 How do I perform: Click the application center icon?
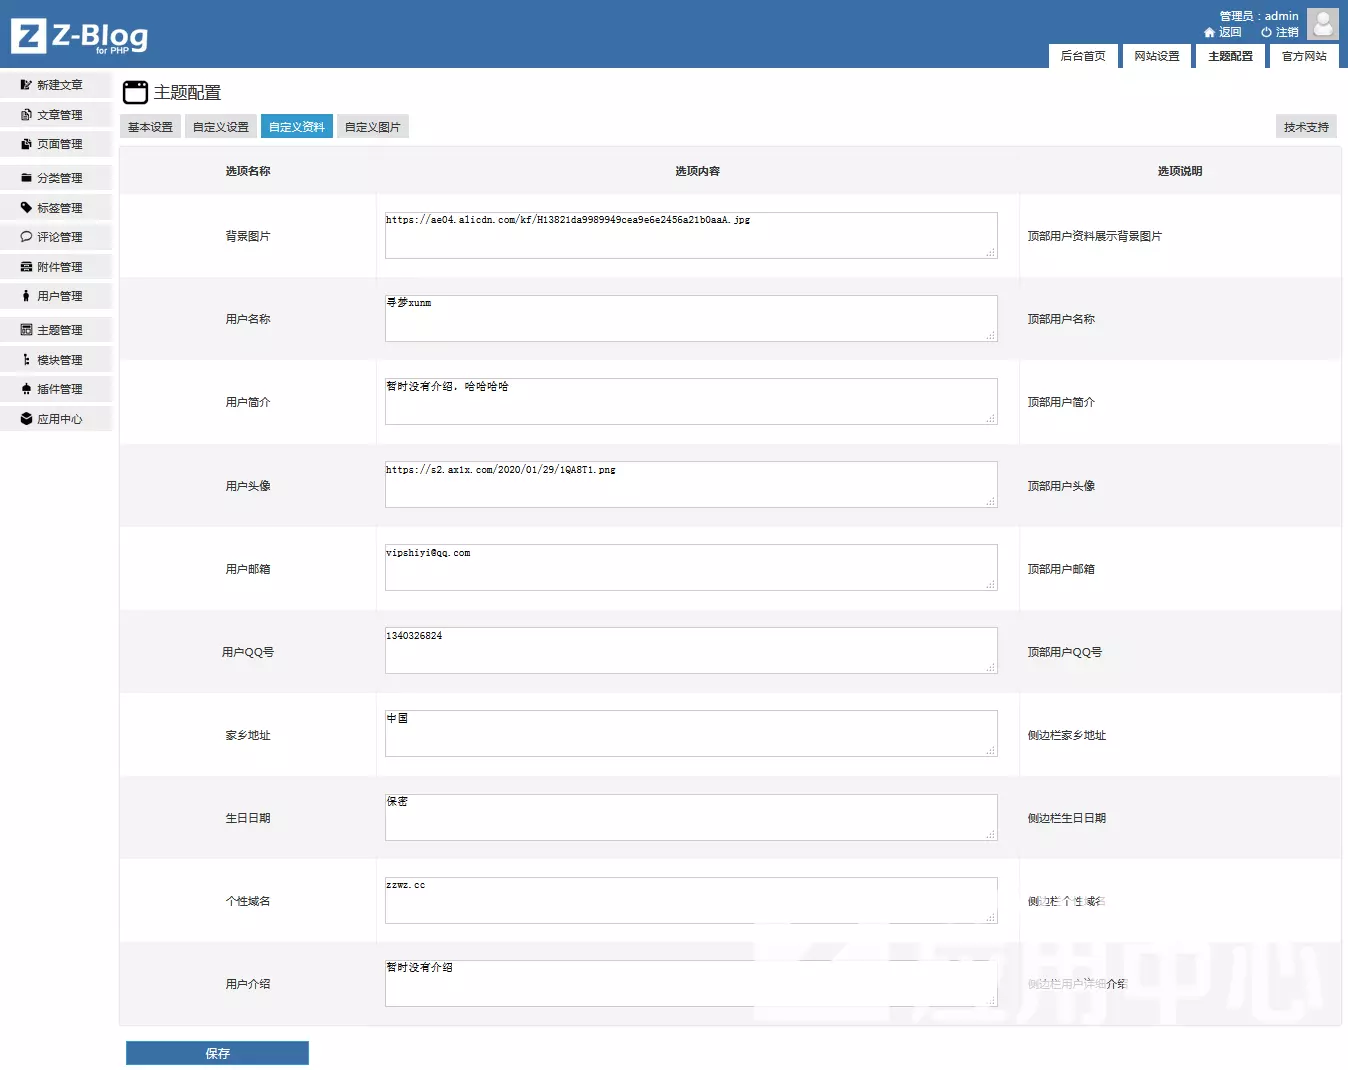(x=26, y=419)
